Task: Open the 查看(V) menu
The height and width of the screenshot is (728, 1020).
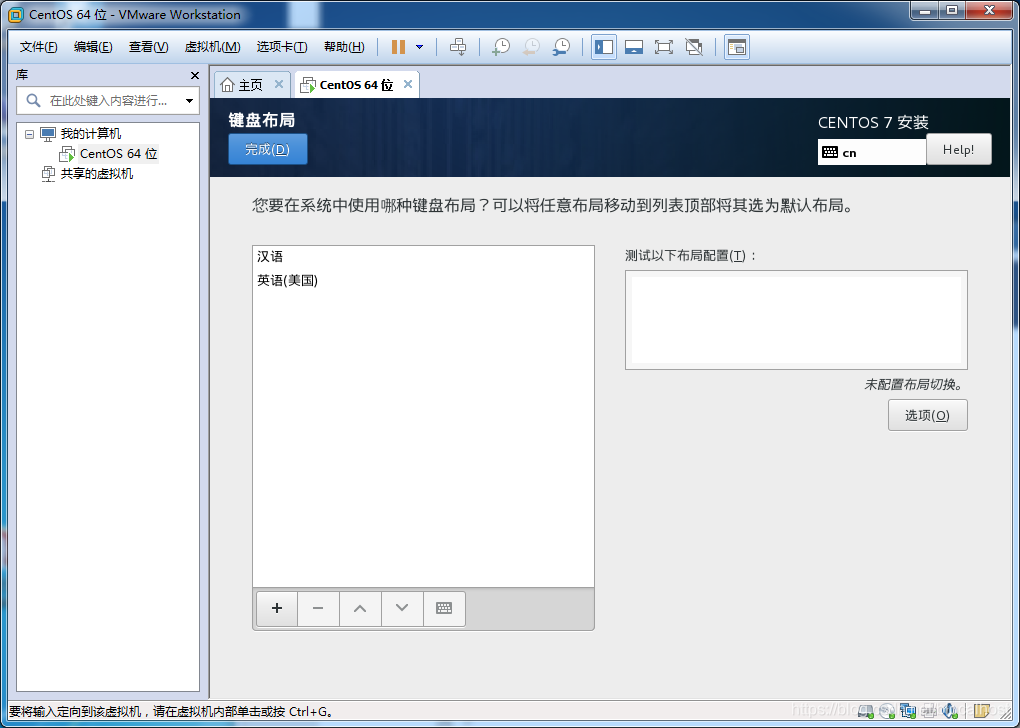Action: point(148,47)
